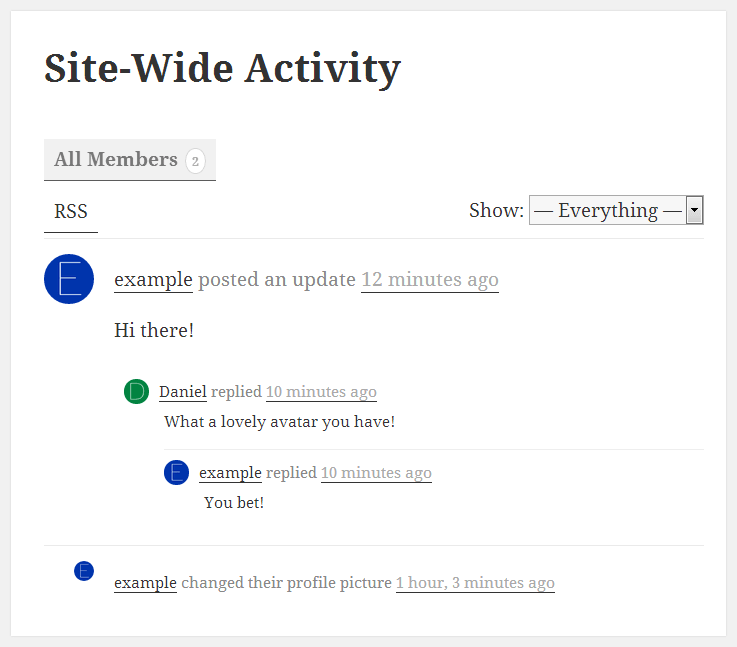Visit Daniel's profile via his name link
The image size is (737, 647).
point(182,392)
